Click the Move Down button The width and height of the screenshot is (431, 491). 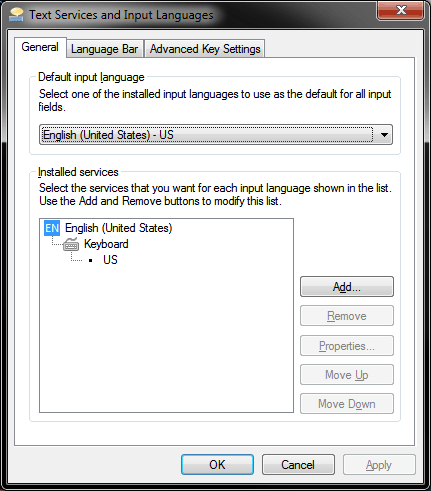coord(347,404)
